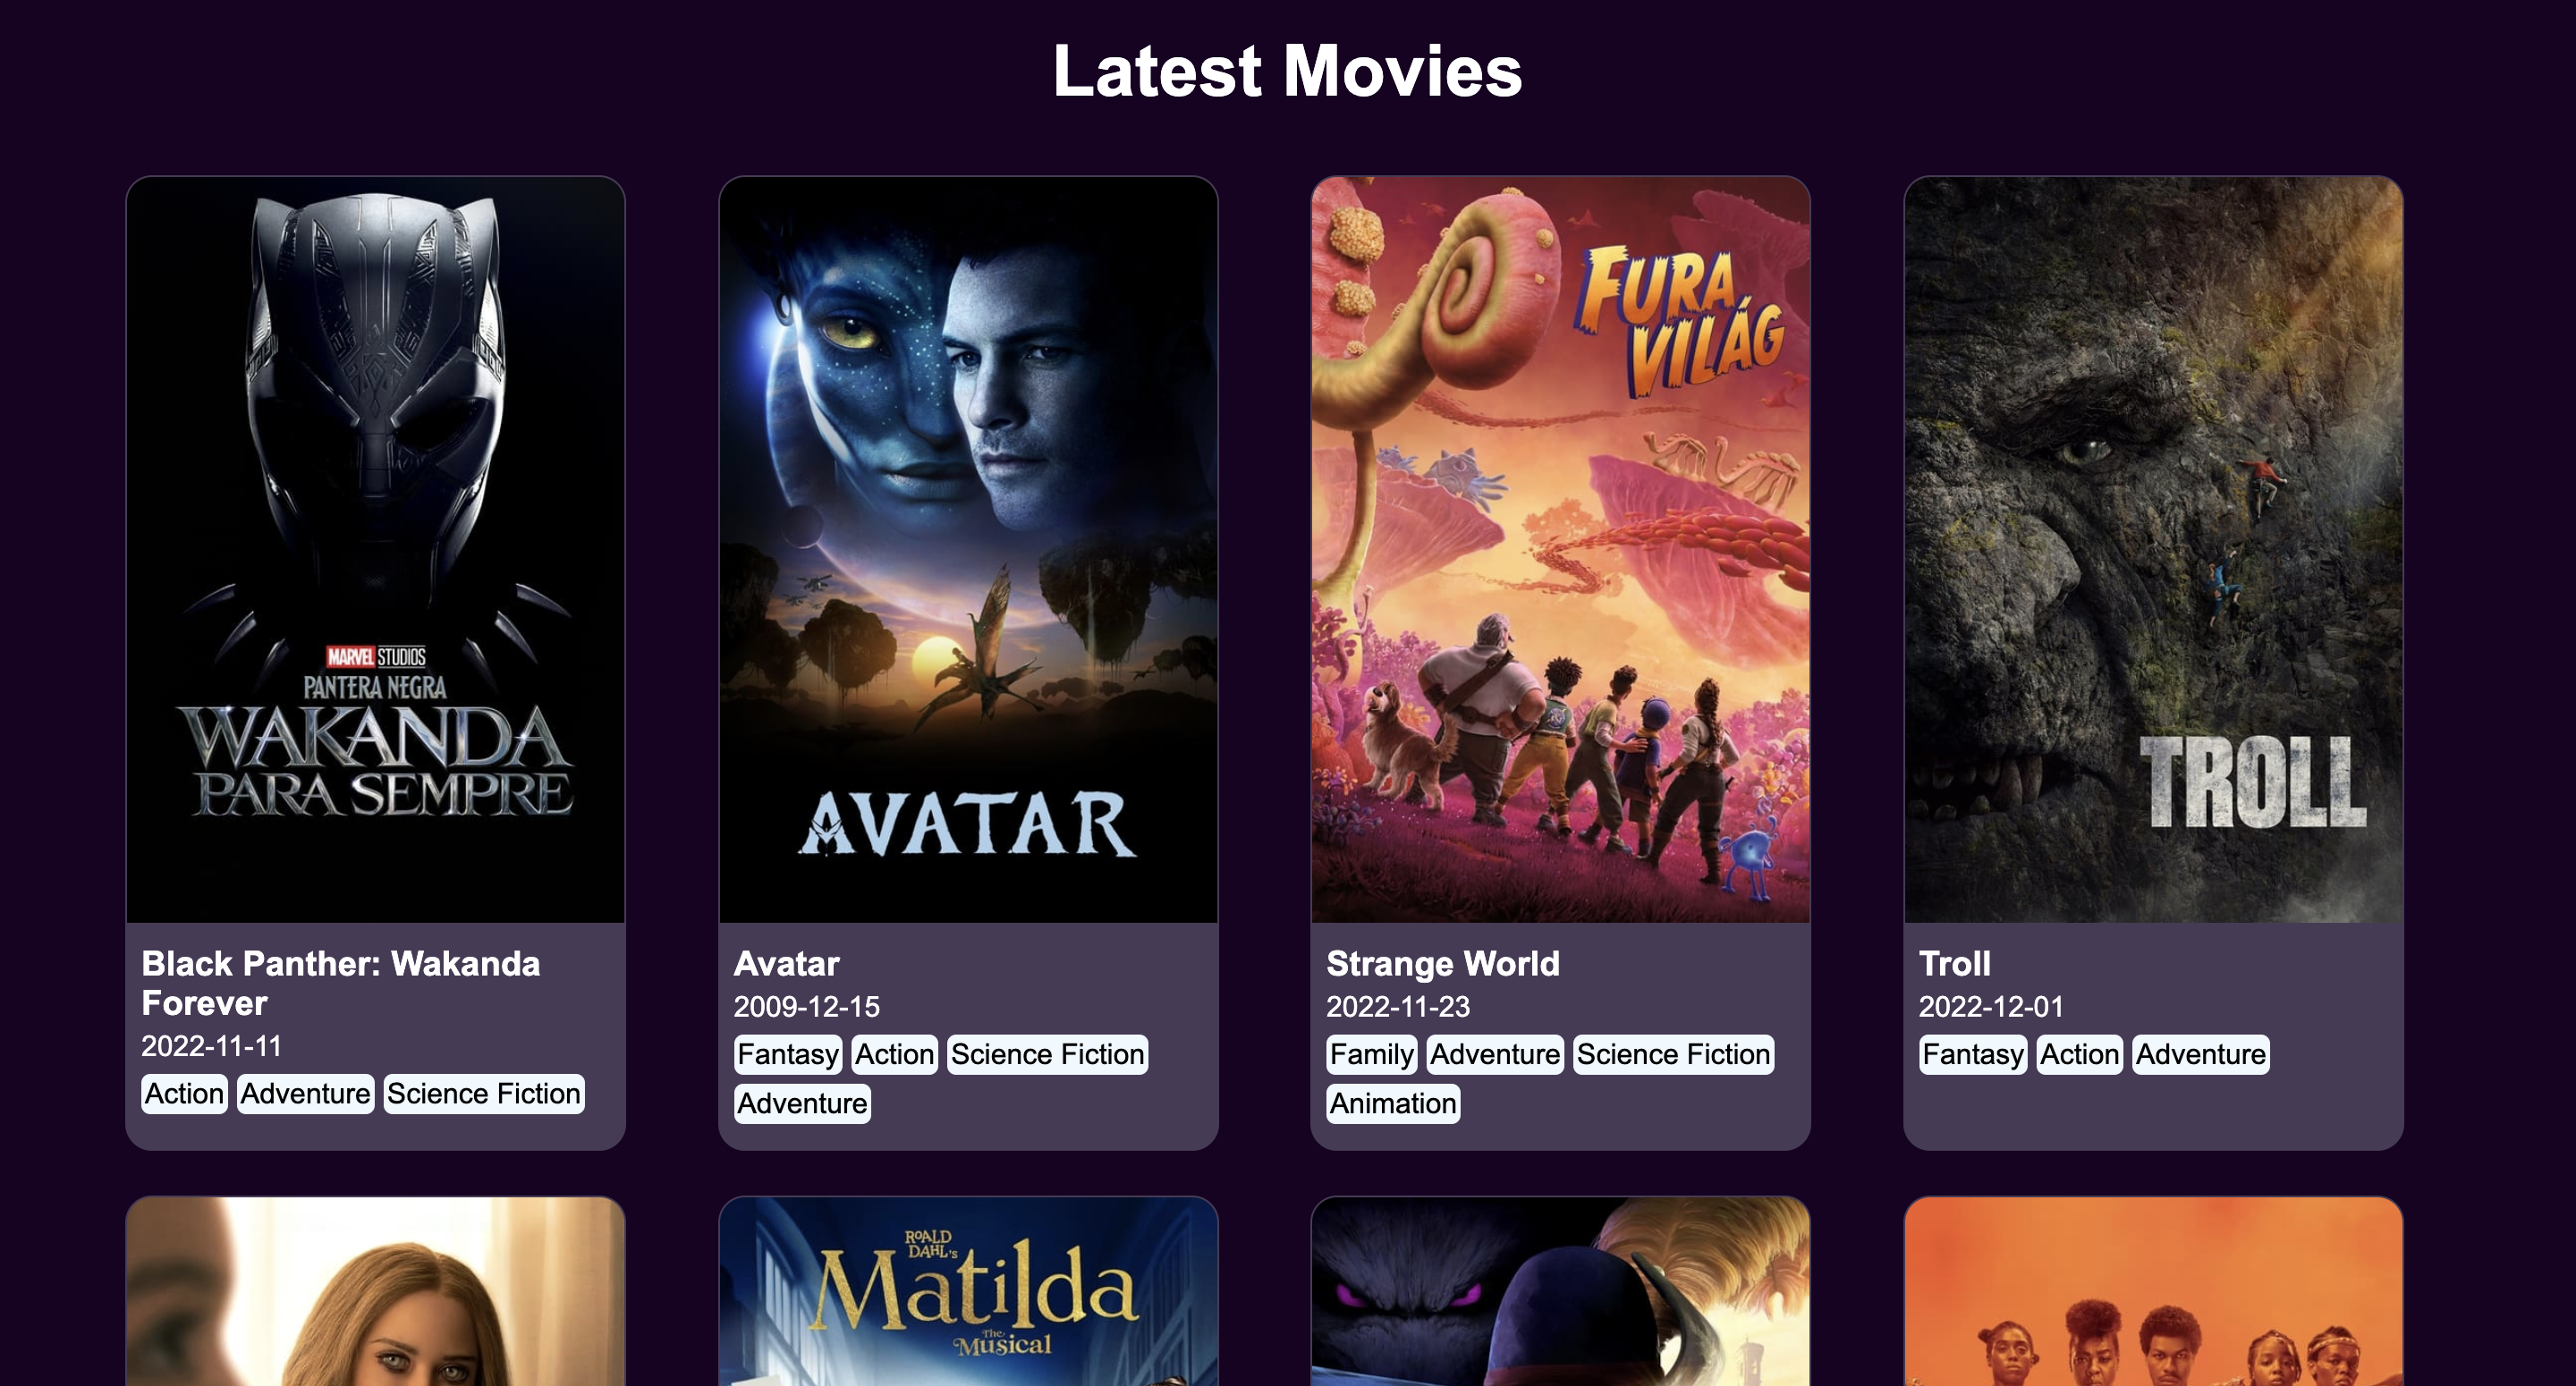Open the Avatar movie poster
This screenshot has width=2576, height=1386.
(x=968, y=549)
